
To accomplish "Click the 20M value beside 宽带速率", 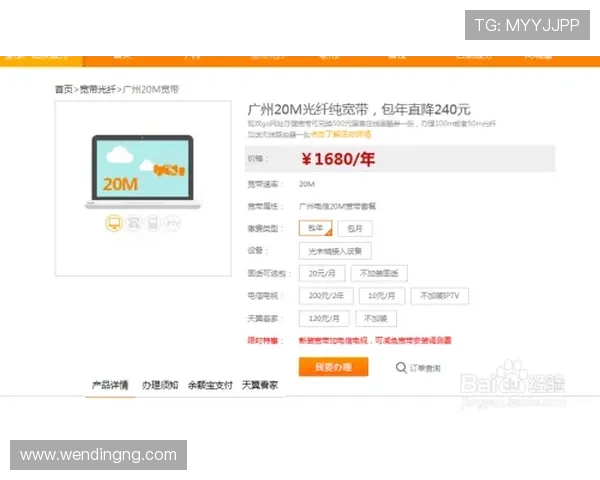I will tap(307, 184).
